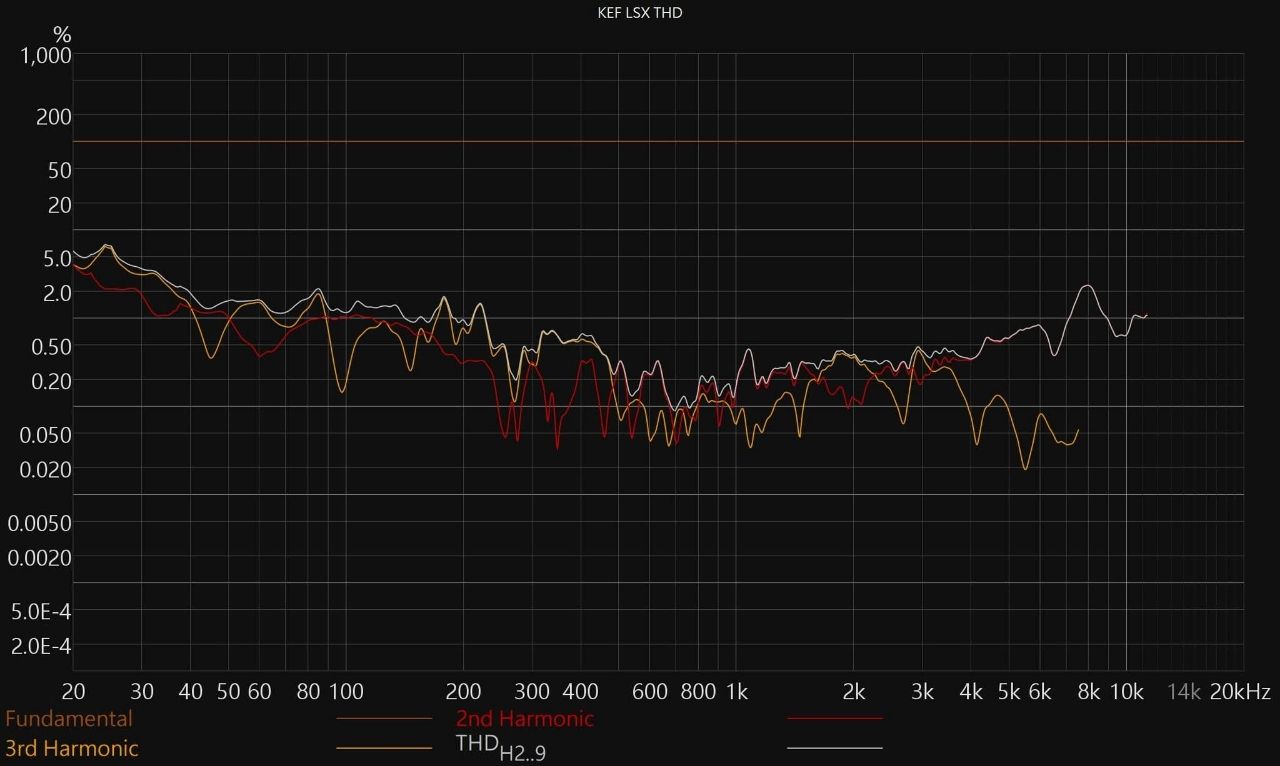Viewport: 1280px width, 766px height.
Task: Click the 3rd Harmonic legend line sample
Action: [x=384, y=748]
